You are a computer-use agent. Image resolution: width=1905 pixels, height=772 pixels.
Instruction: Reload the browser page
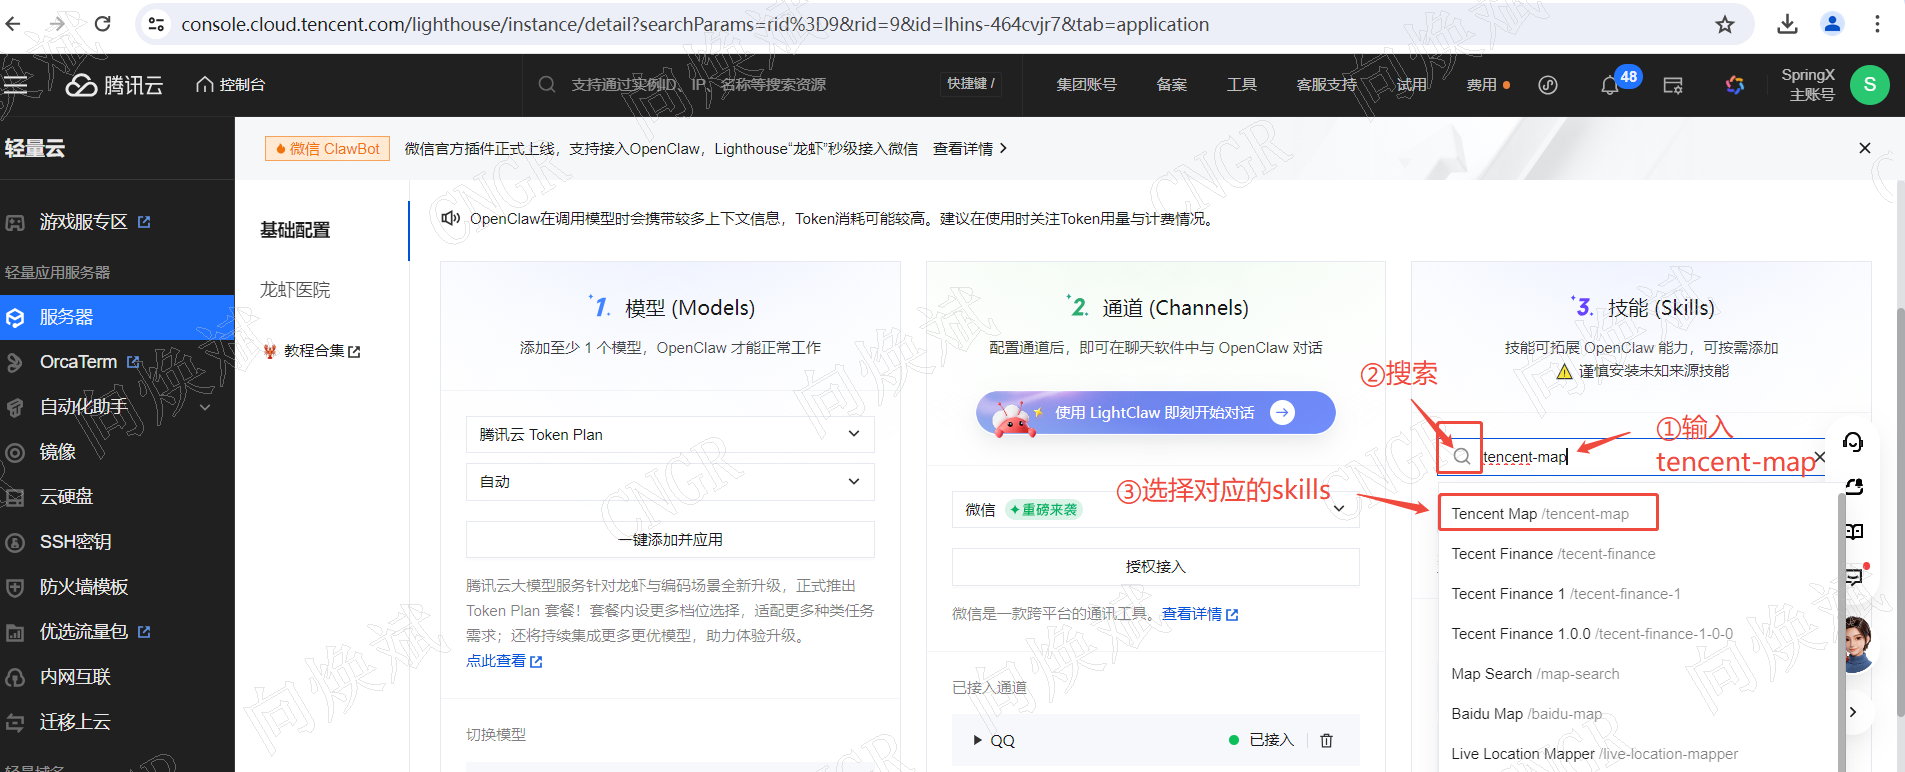coord(102,24)
